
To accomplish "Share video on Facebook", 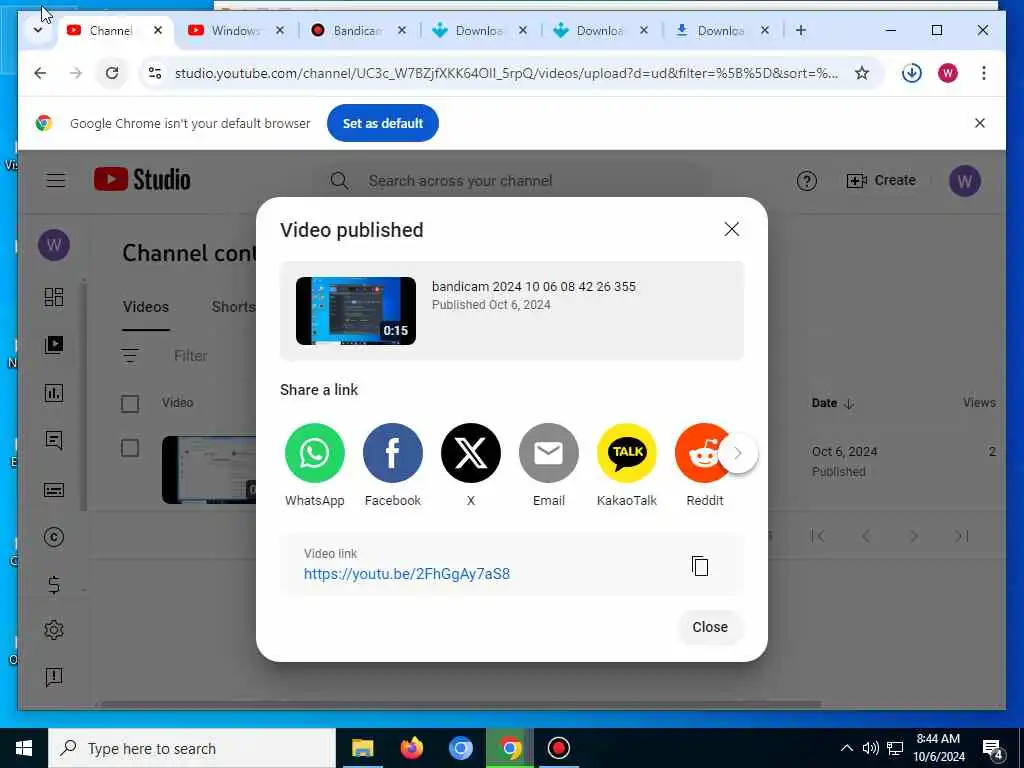I will click(x=392, y=453).
